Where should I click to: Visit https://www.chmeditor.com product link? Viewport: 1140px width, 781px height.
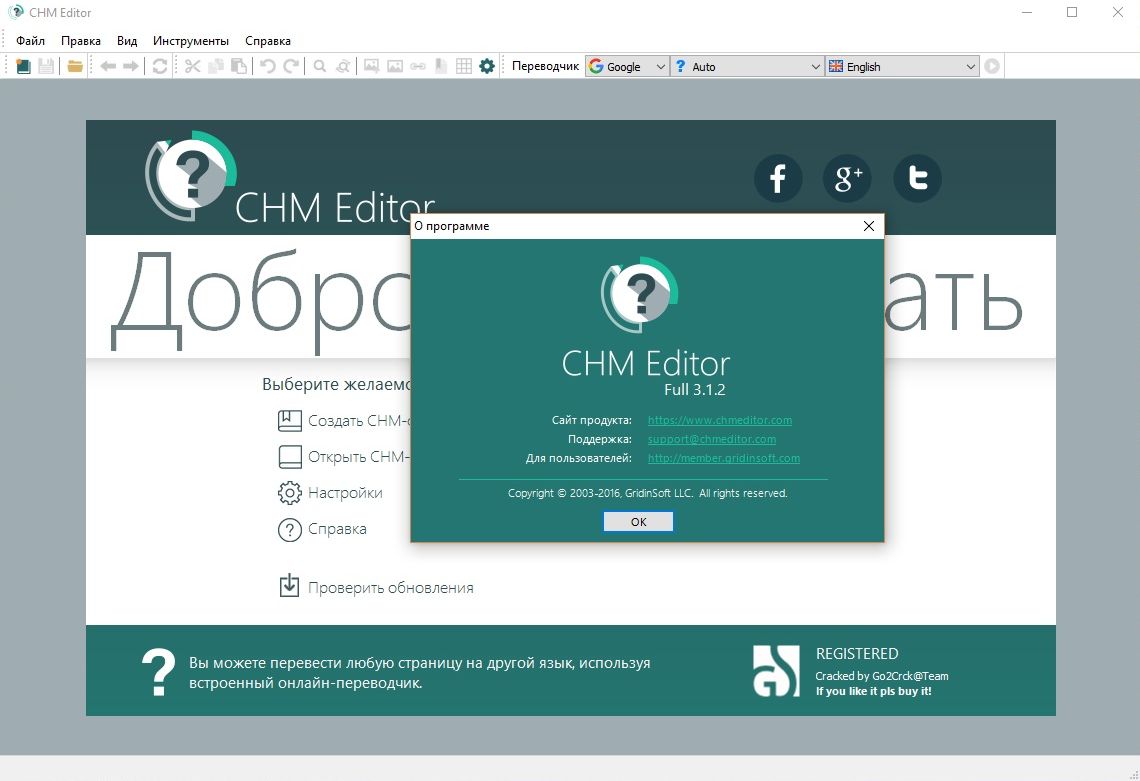click(719, 420)
